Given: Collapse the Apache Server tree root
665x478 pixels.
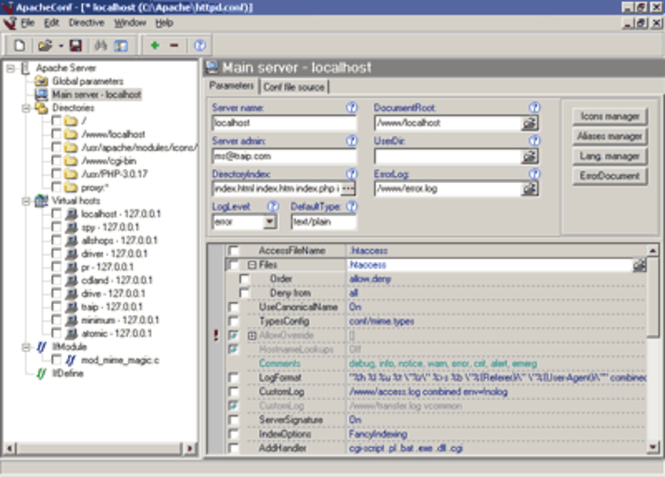Looking at the screenshot, I should [11, 68].
